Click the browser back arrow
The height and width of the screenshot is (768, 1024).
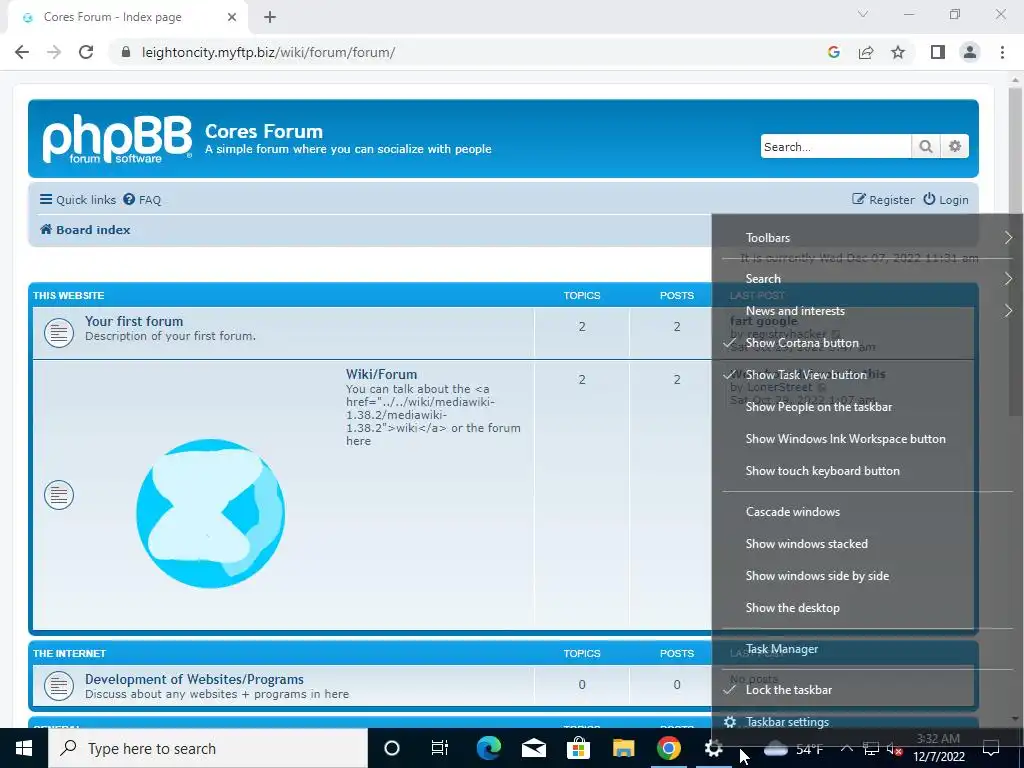click(22, 52)
